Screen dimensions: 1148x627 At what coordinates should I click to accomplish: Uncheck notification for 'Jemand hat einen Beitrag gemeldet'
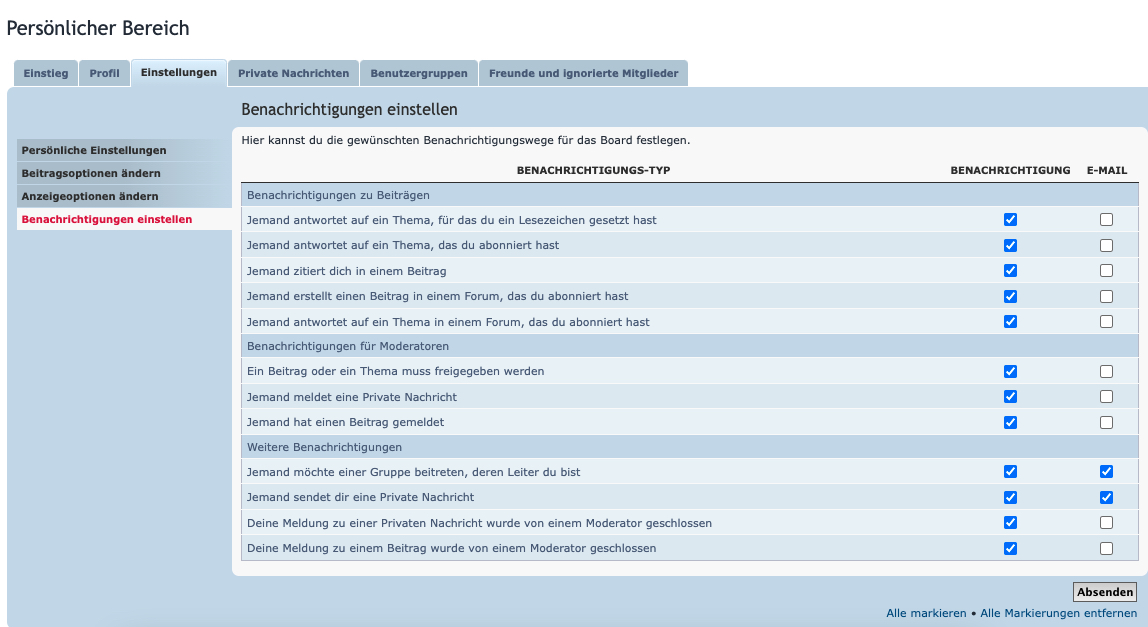[x=1010, y=422]
